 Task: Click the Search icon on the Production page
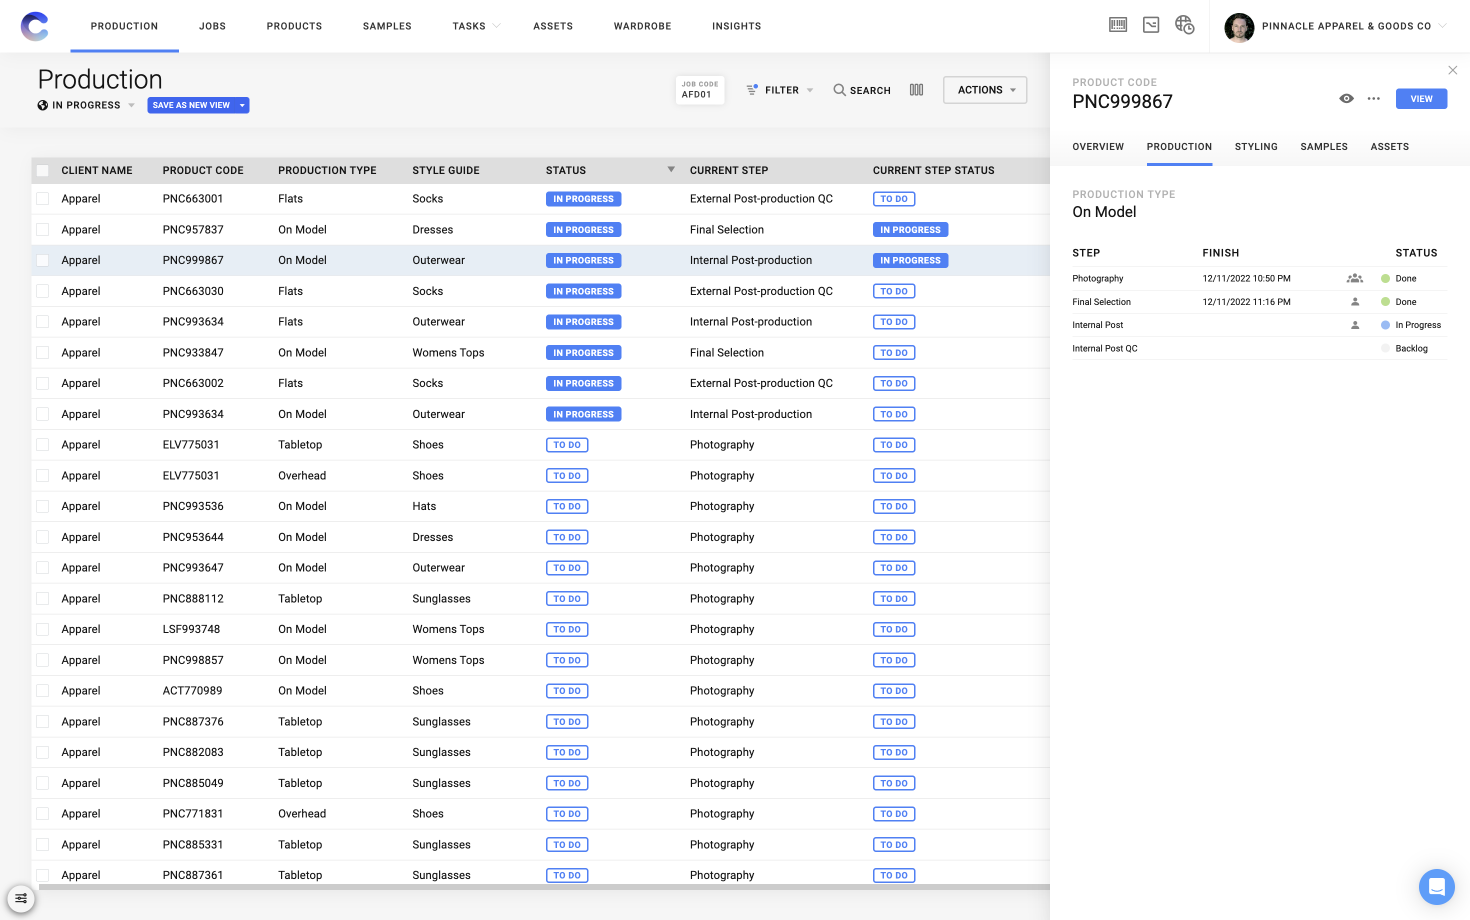click(839, 90)
